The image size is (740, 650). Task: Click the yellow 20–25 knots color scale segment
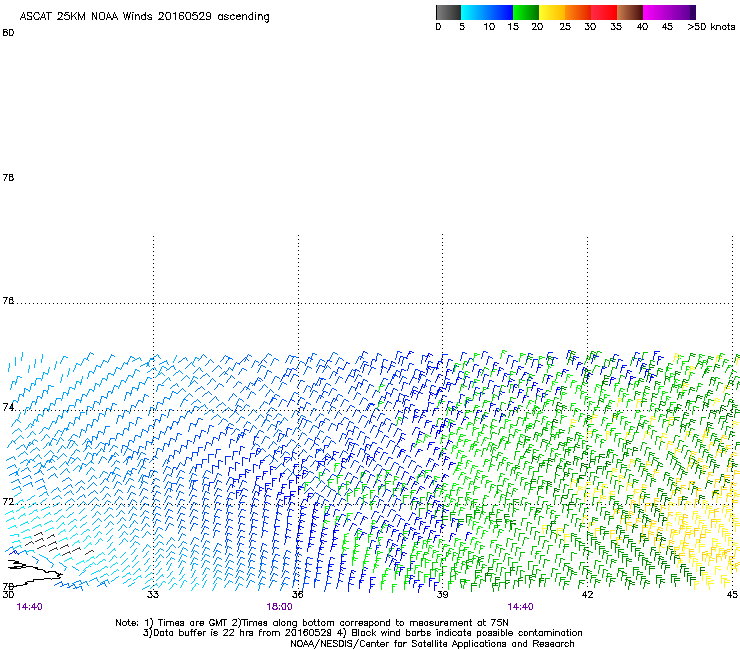(552, 12)
